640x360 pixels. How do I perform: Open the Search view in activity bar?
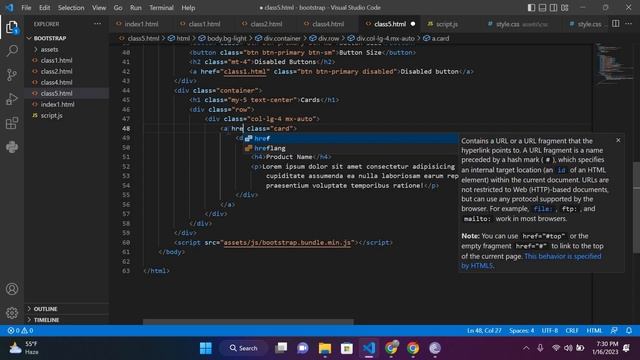click(12, 51)
